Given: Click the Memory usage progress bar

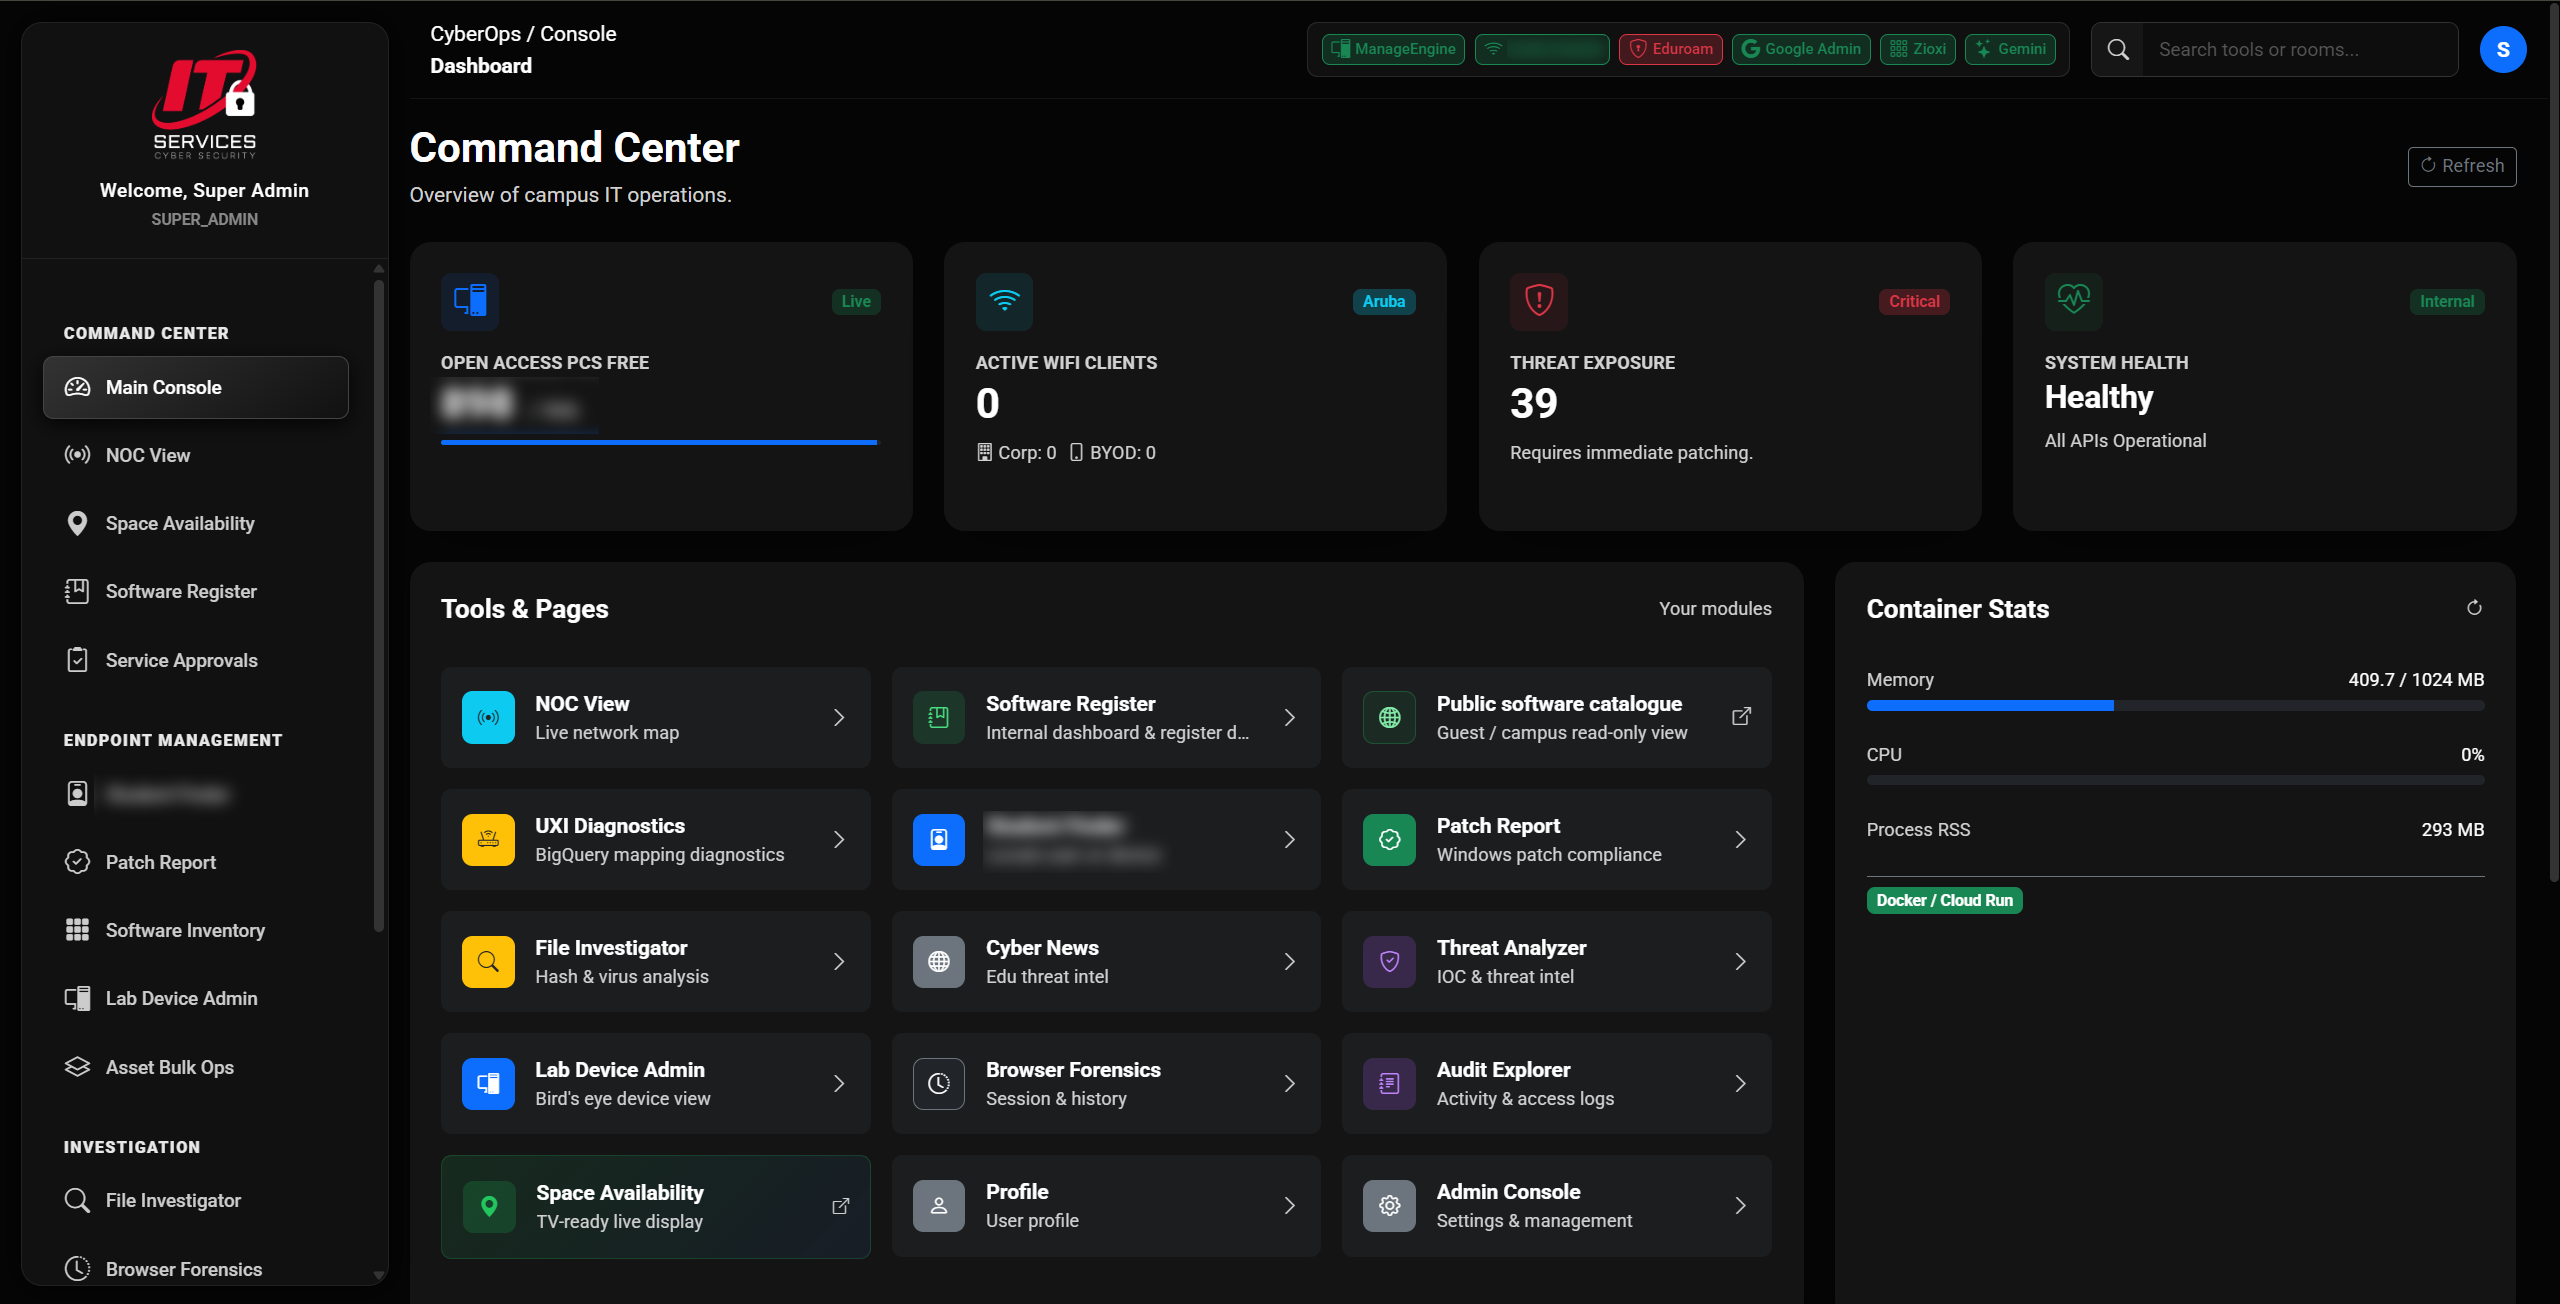Looking at the screenshot, I should tap(2174, 706).
